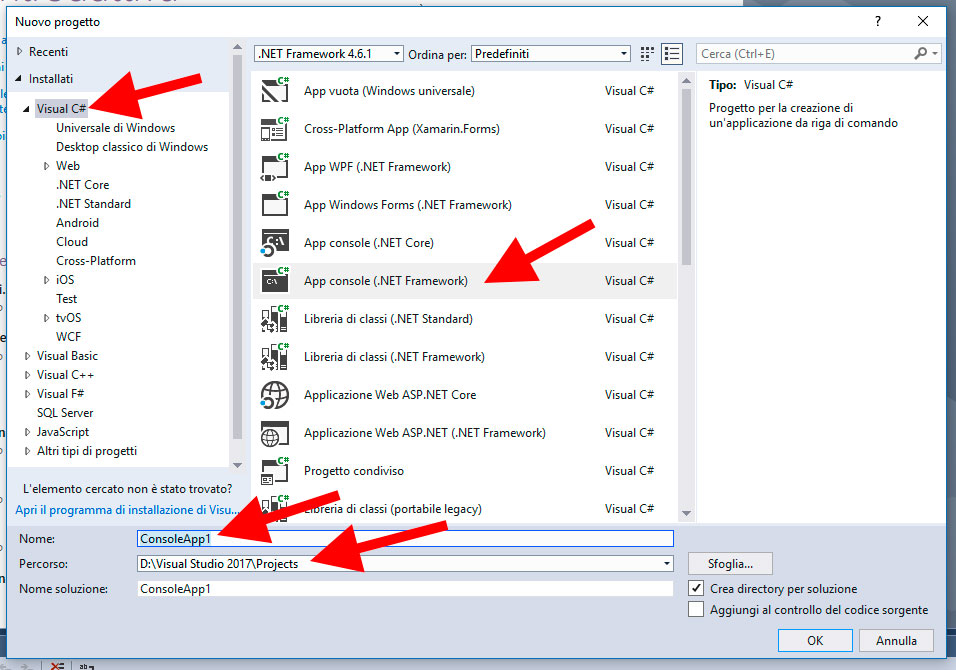This screenshot has width=956, height=670.
Task: Expand the Visual C++ node
Action: 27,375
